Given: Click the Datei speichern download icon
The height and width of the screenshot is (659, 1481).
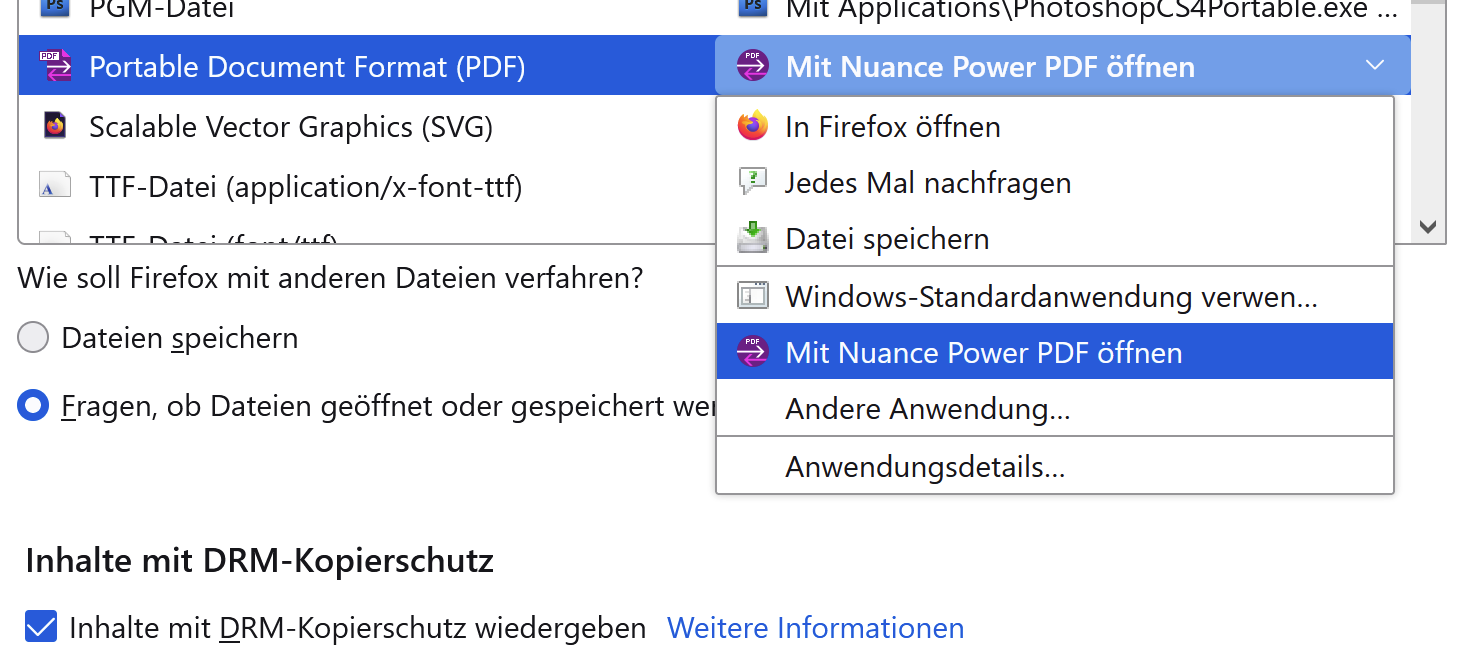Looking at the screenshot, I should coord(752,238).
